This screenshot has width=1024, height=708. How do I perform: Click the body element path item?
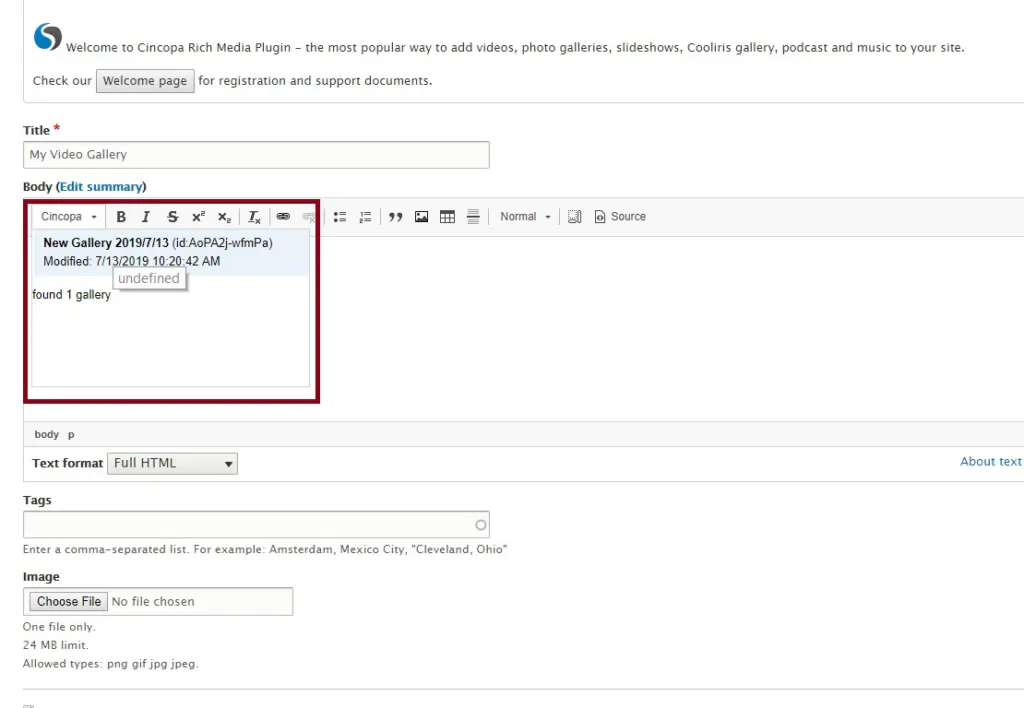[x=46, y=434]
